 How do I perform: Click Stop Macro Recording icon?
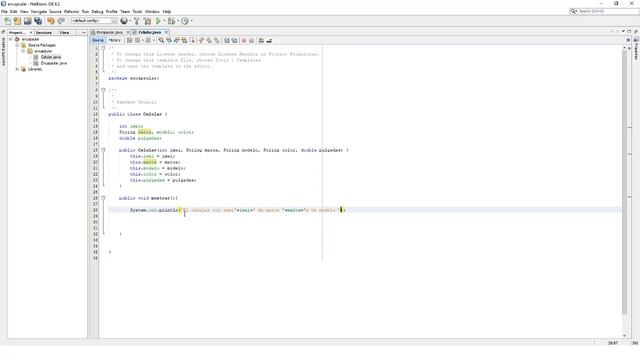pyautogui.click(x=251, y=40)
